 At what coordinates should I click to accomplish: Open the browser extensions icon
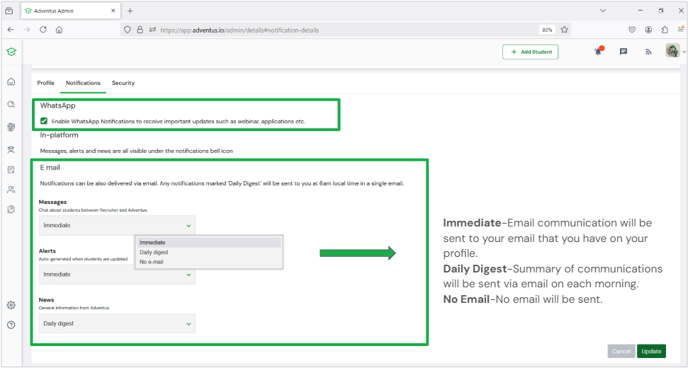click(665, 30)
